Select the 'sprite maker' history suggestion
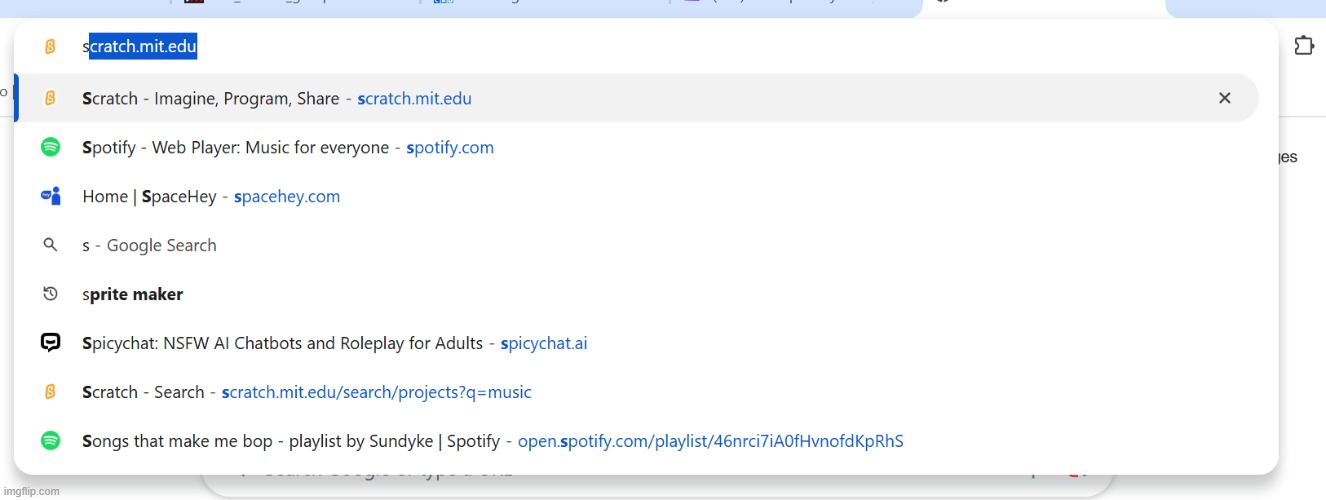Viewport: 1326px width, 500px height. (636, 294)
